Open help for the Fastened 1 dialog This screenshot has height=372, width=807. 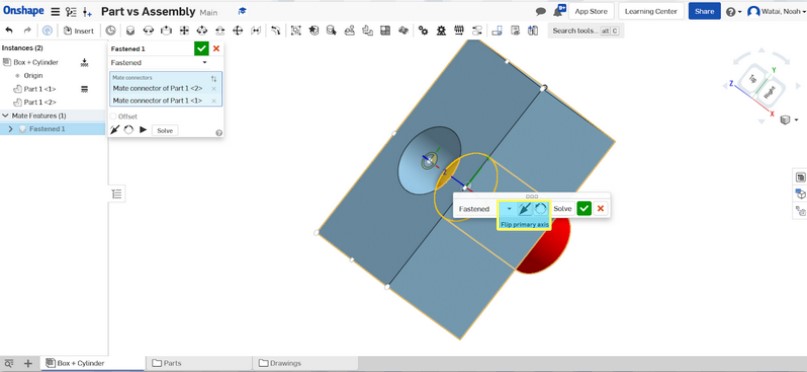coord(219,133)
